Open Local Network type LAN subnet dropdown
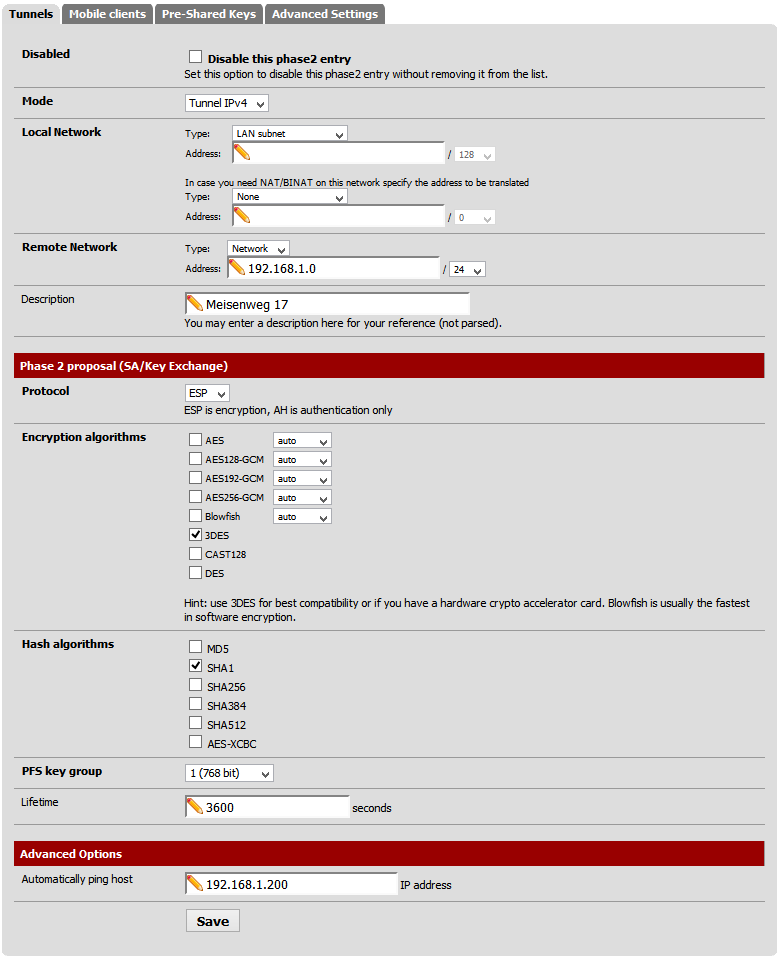The image size is (783, 960). 289,133
